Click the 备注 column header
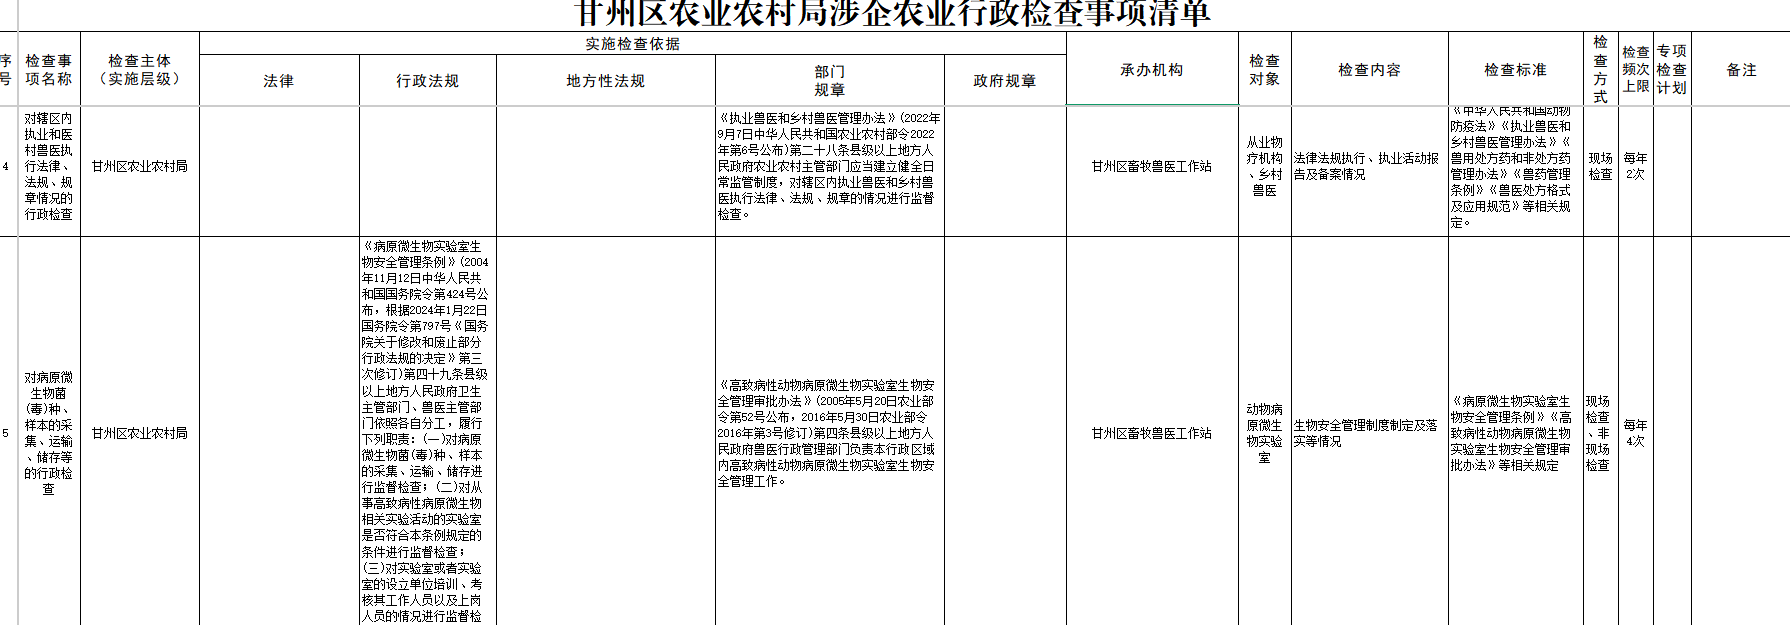 1741,70
